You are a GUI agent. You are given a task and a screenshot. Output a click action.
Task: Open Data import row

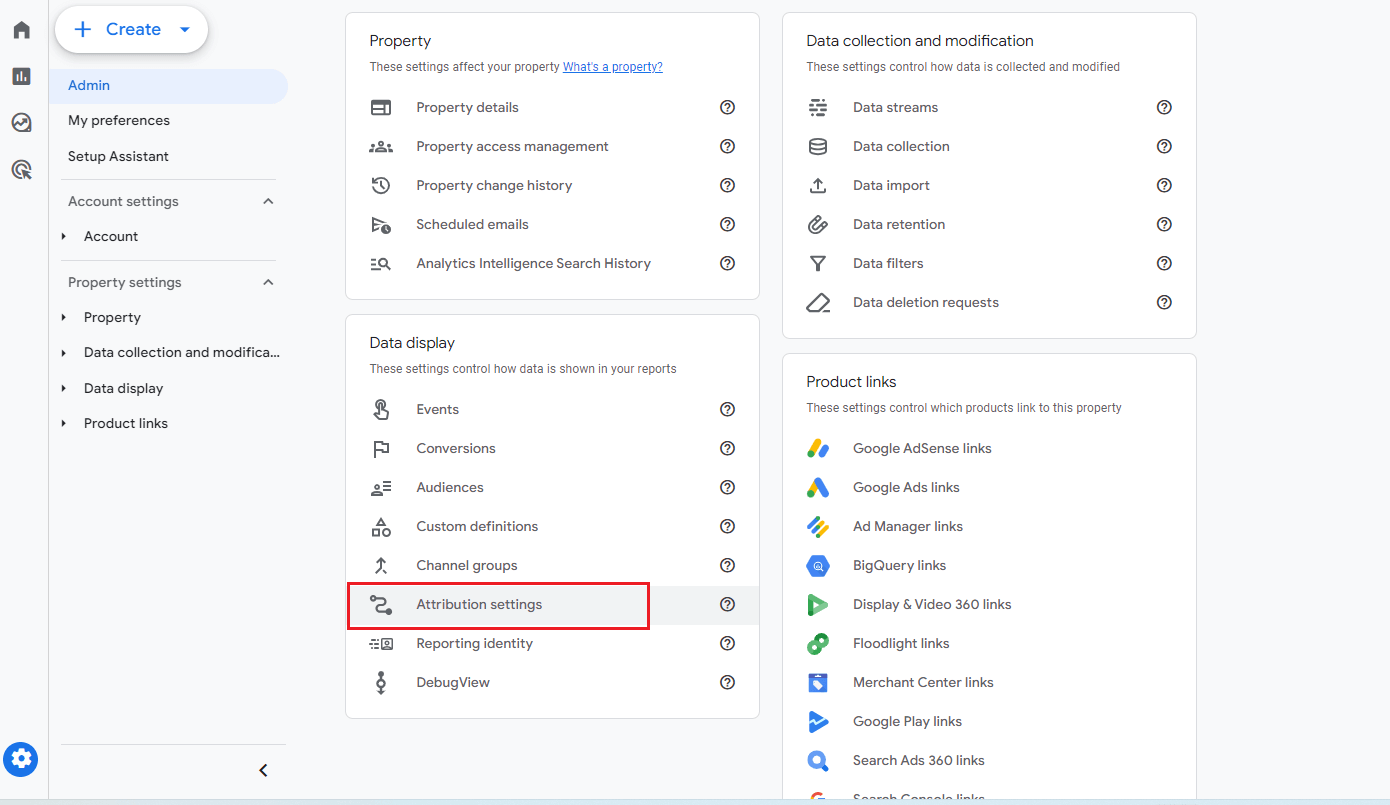[989, 185]
